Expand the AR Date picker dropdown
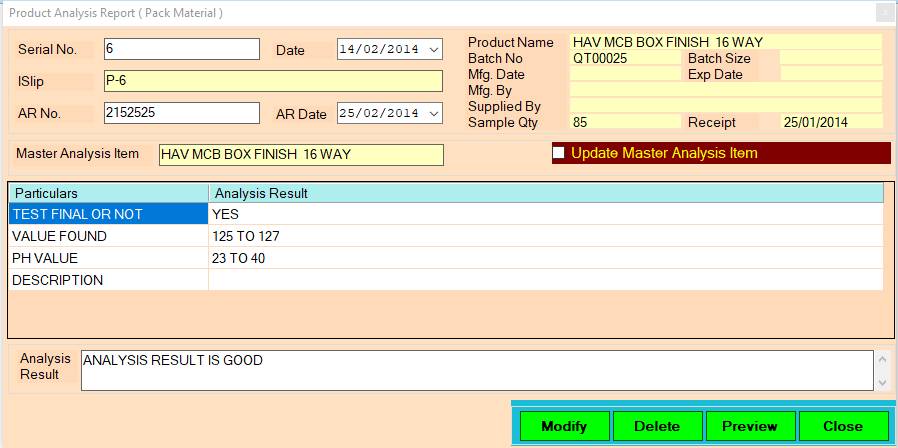The height and width of the screenshot is (448, 898). coord(433,113)
